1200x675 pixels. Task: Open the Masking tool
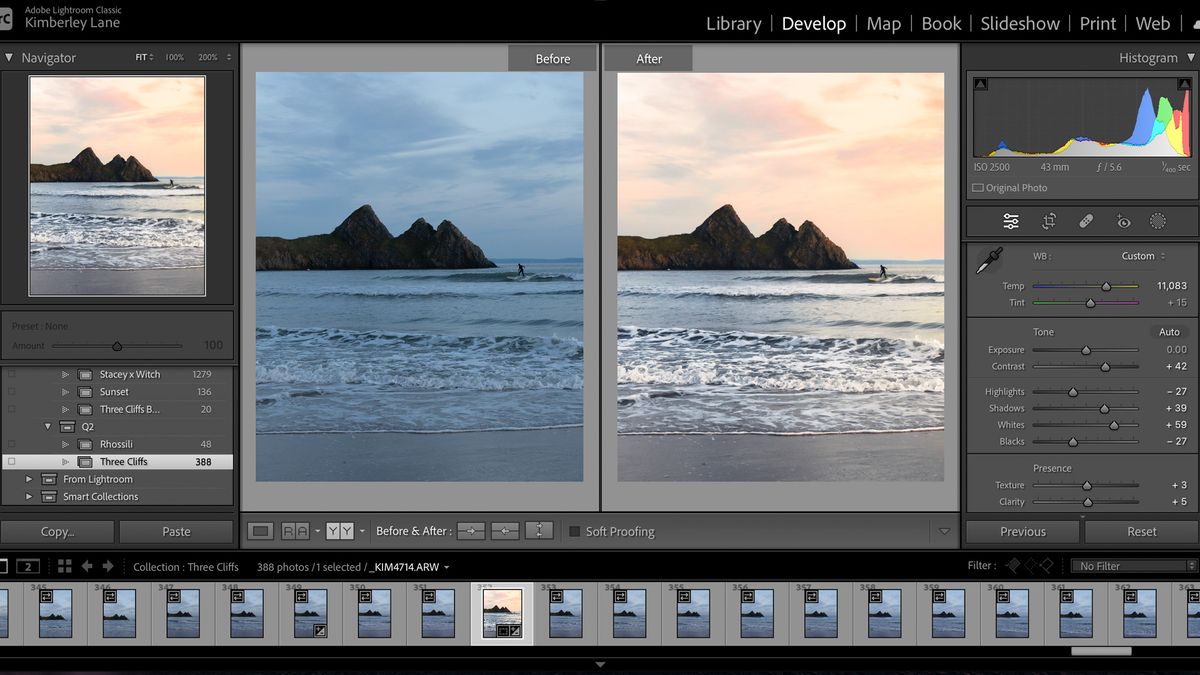[x=1157, y=221]
